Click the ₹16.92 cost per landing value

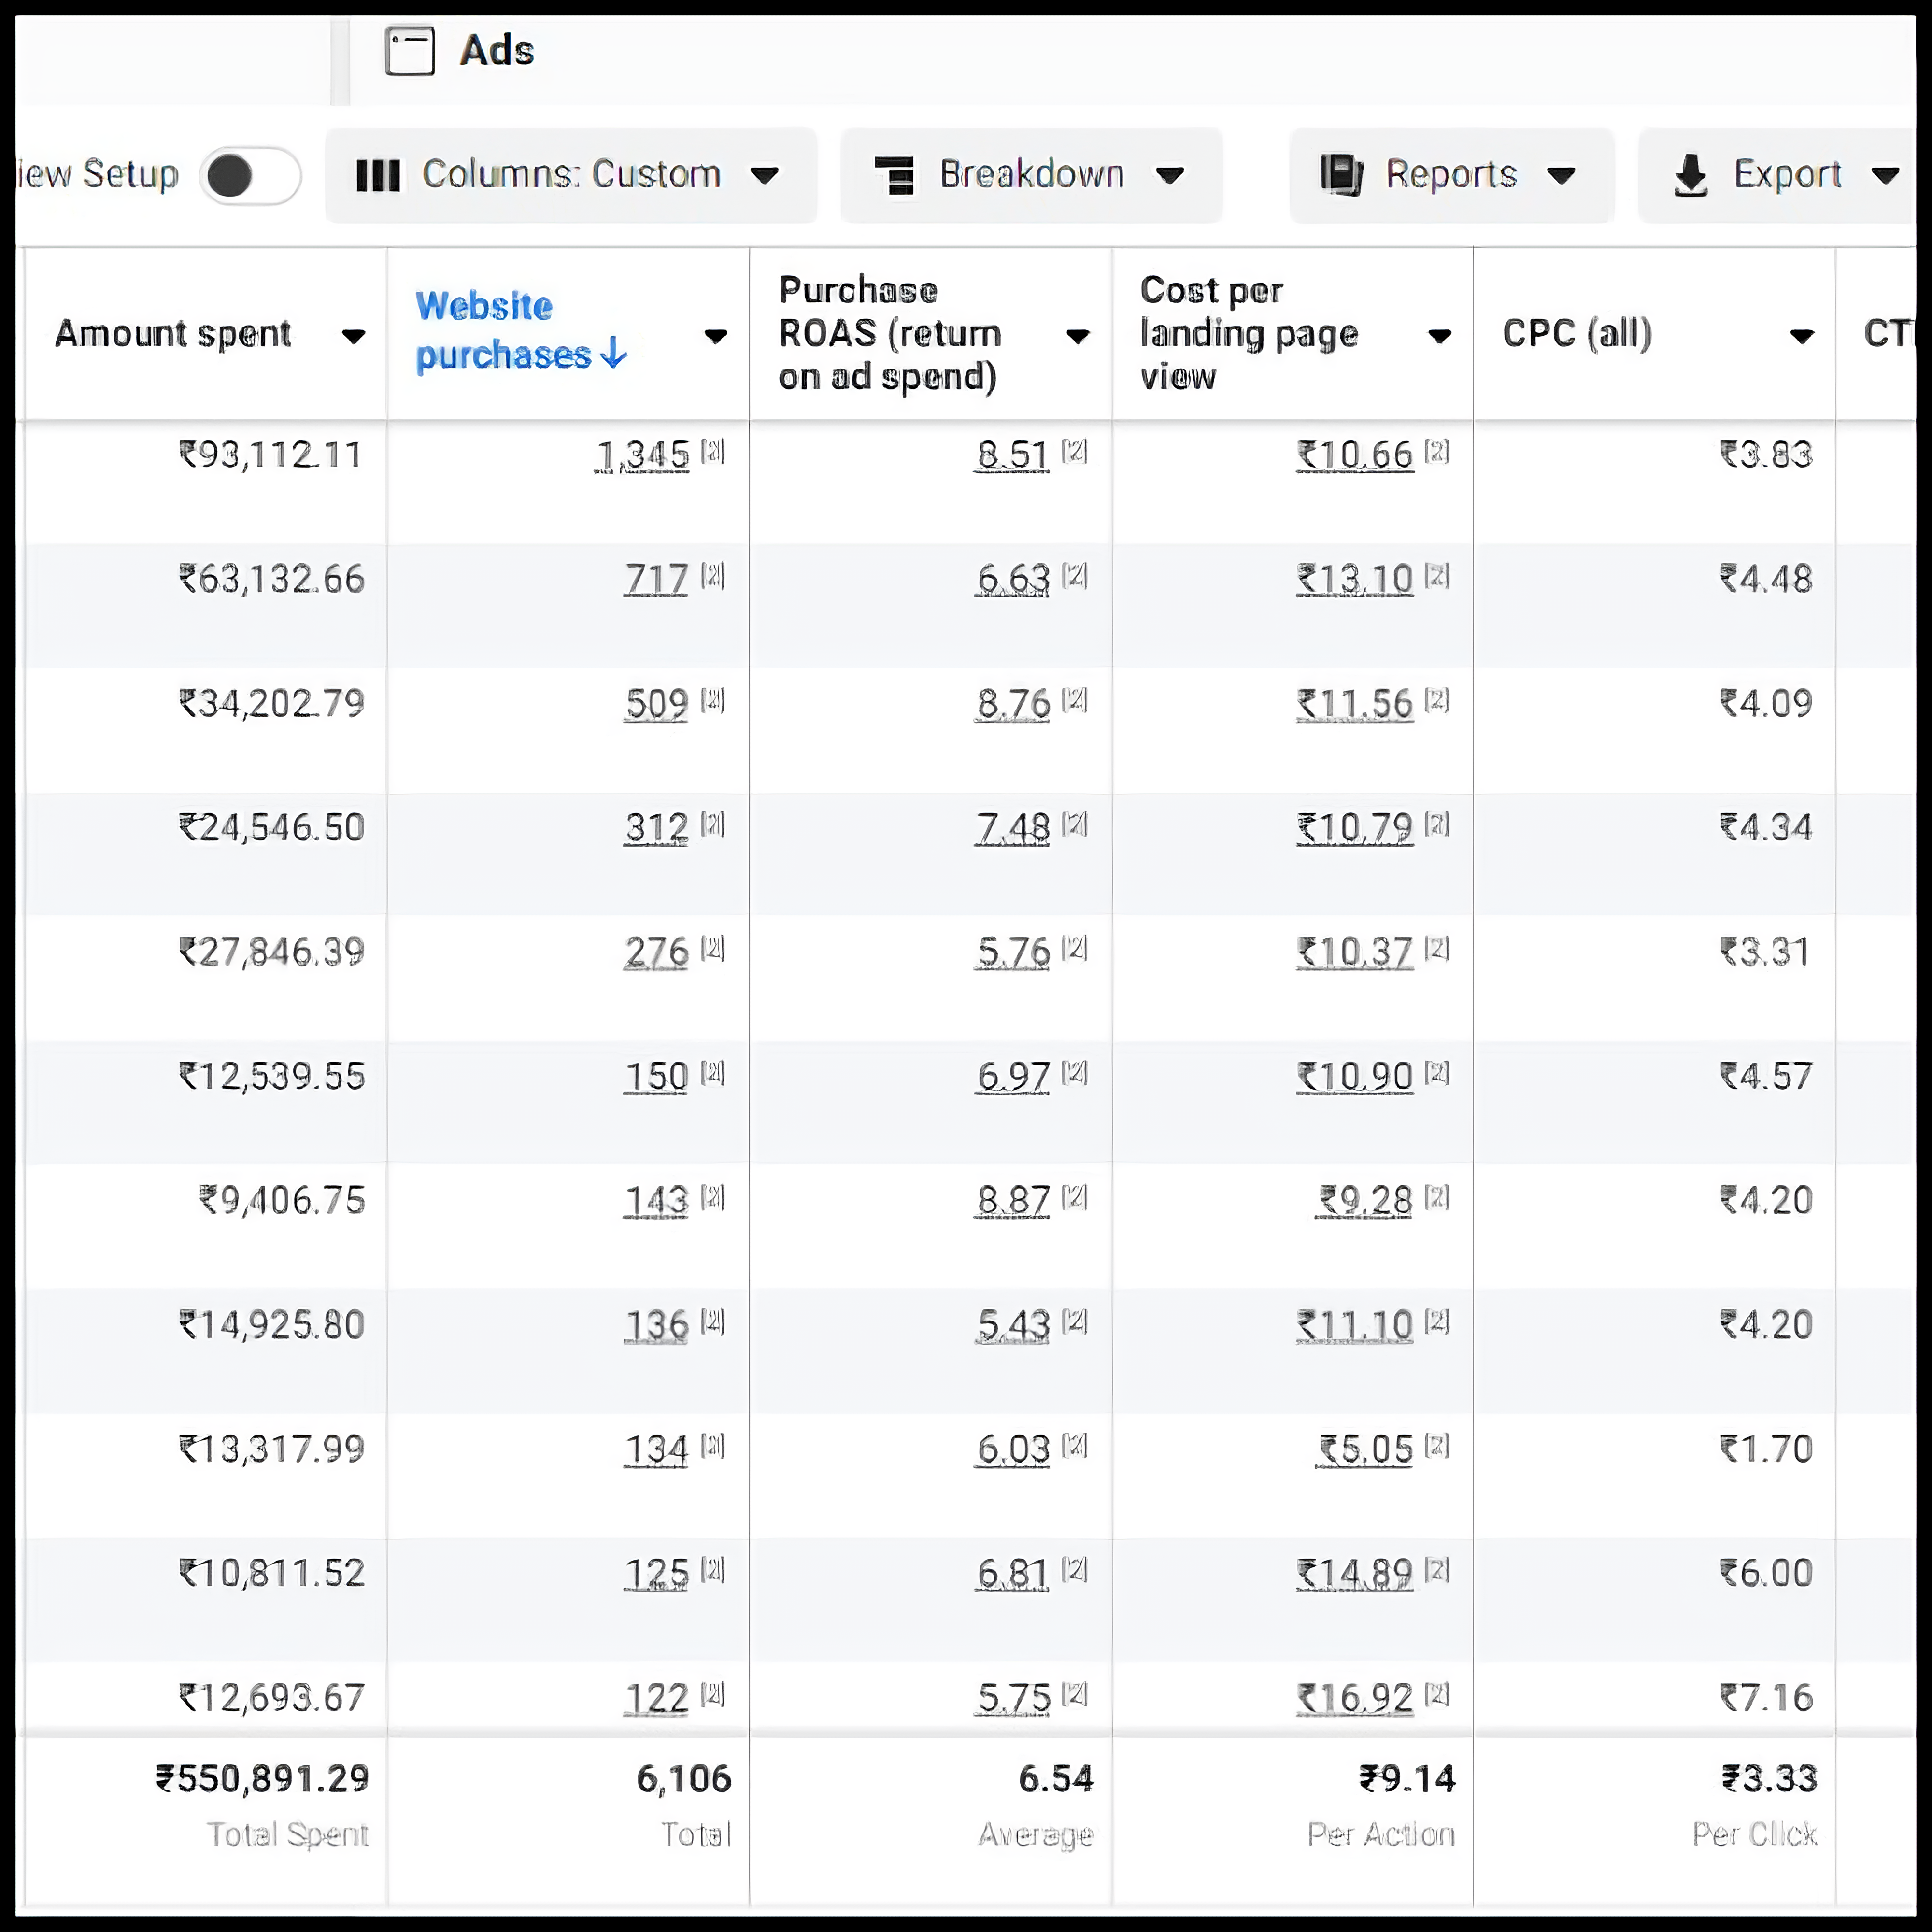point(1355,1699)
